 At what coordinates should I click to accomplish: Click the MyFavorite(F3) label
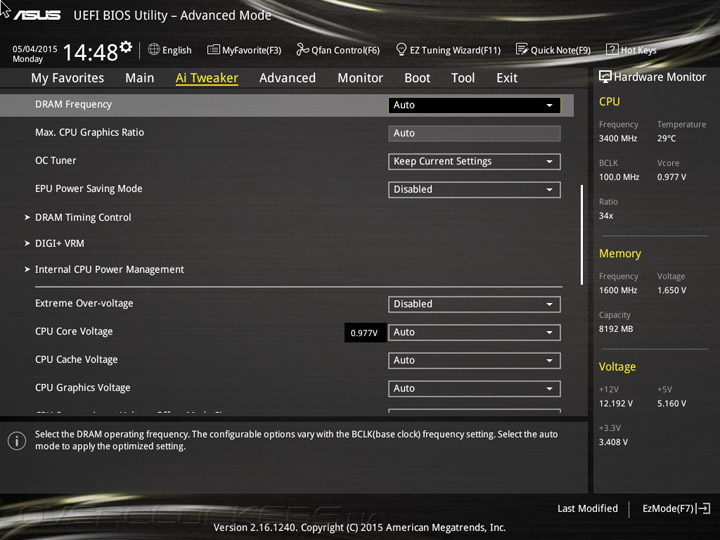tap(252, 50)
